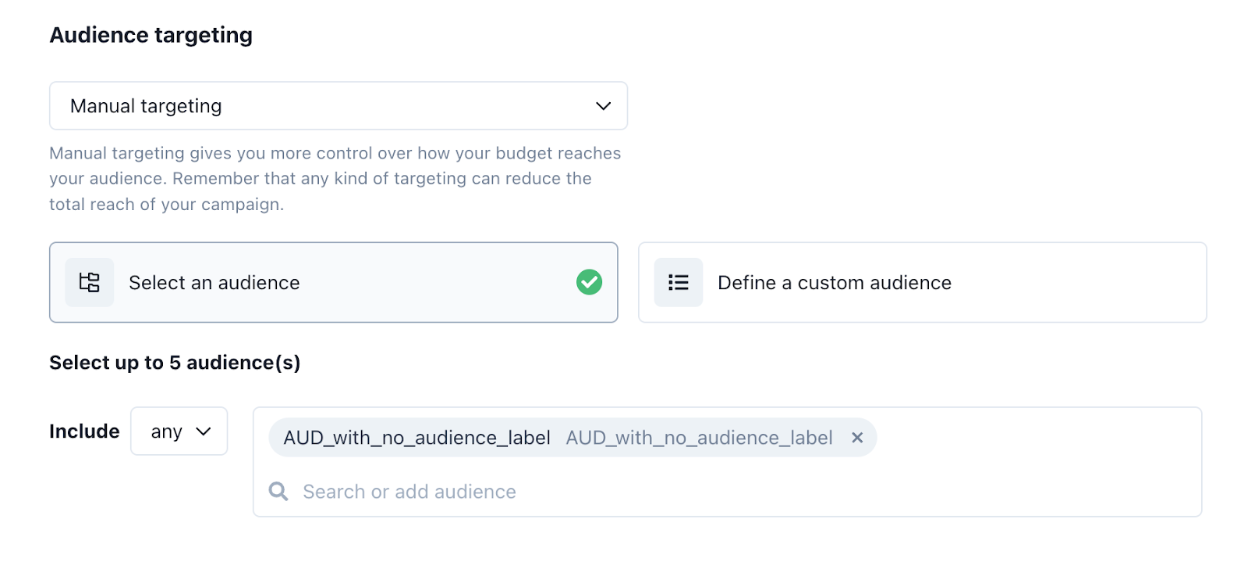Viewport: 1240px width, 574px height.
Task: Click the Select up to 5 audience(s) label
Action: tap(175, 362)
